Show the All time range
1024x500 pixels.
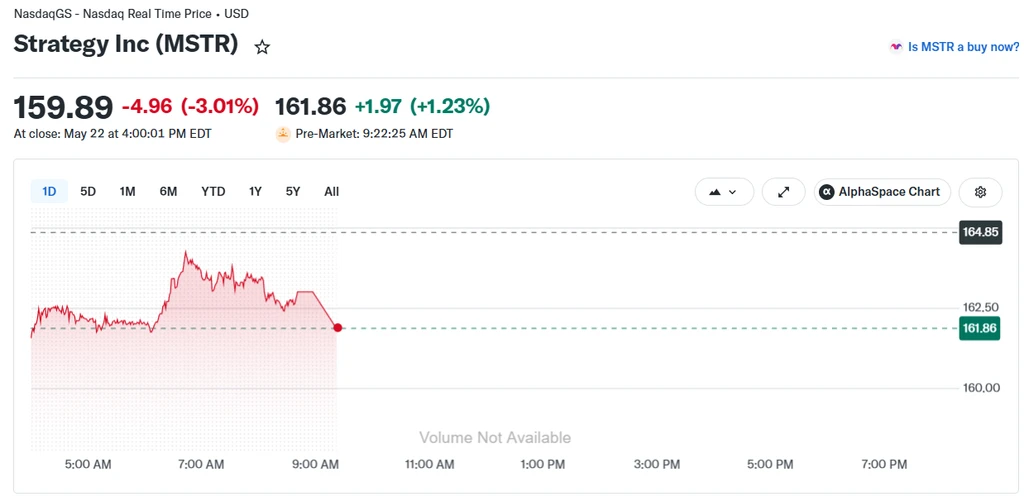pos(332,192)
